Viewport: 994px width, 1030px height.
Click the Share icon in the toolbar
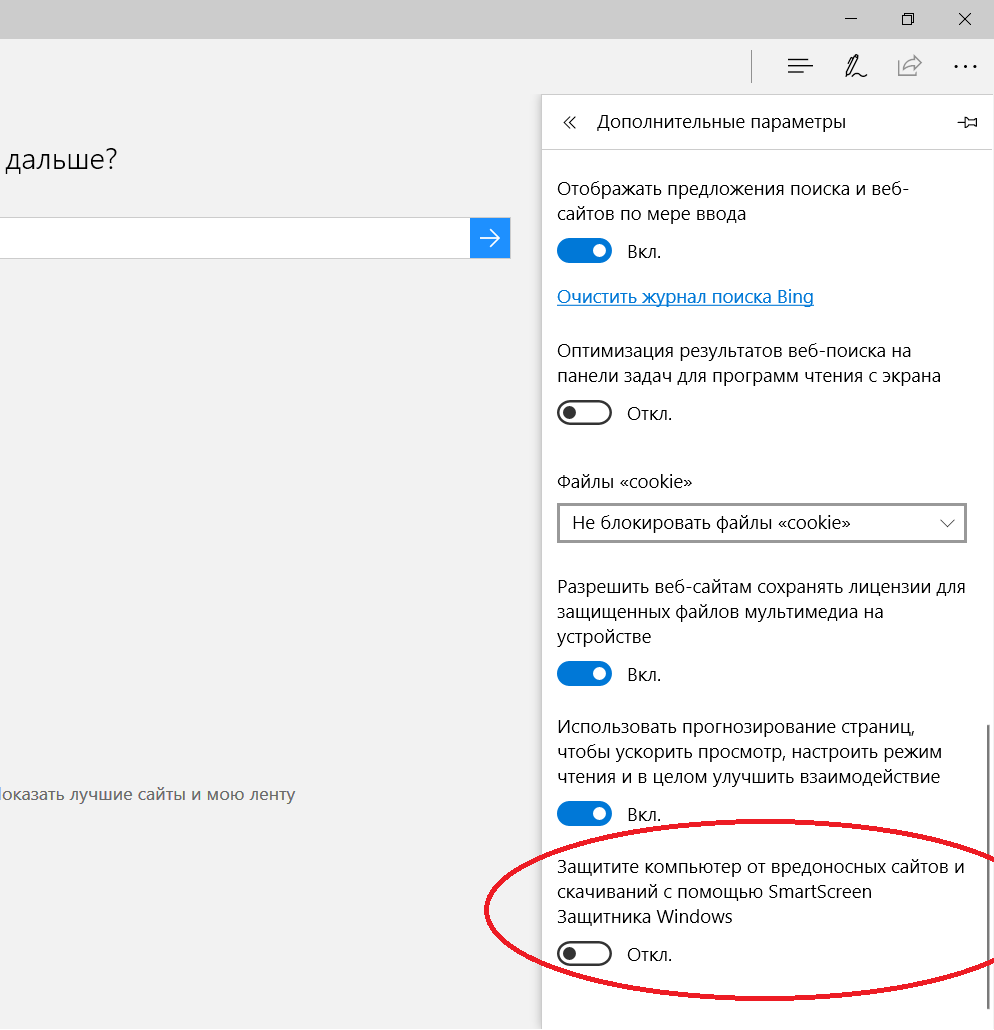click(910, 66)
